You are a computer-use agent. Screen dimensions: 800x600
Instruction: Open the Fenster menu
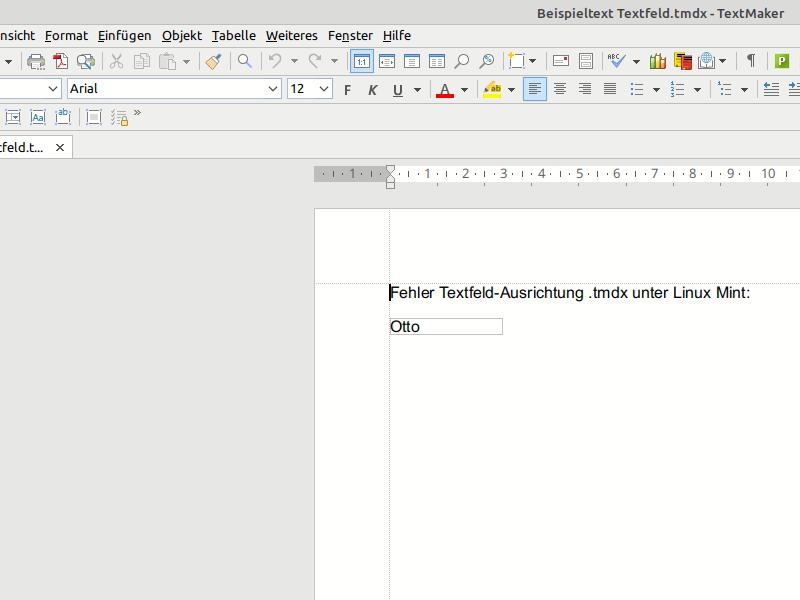pos(350,36)
